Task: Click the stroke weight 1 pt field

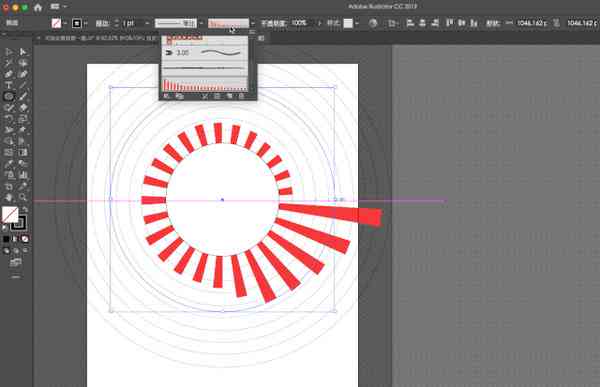Action: tap(135, 24)
